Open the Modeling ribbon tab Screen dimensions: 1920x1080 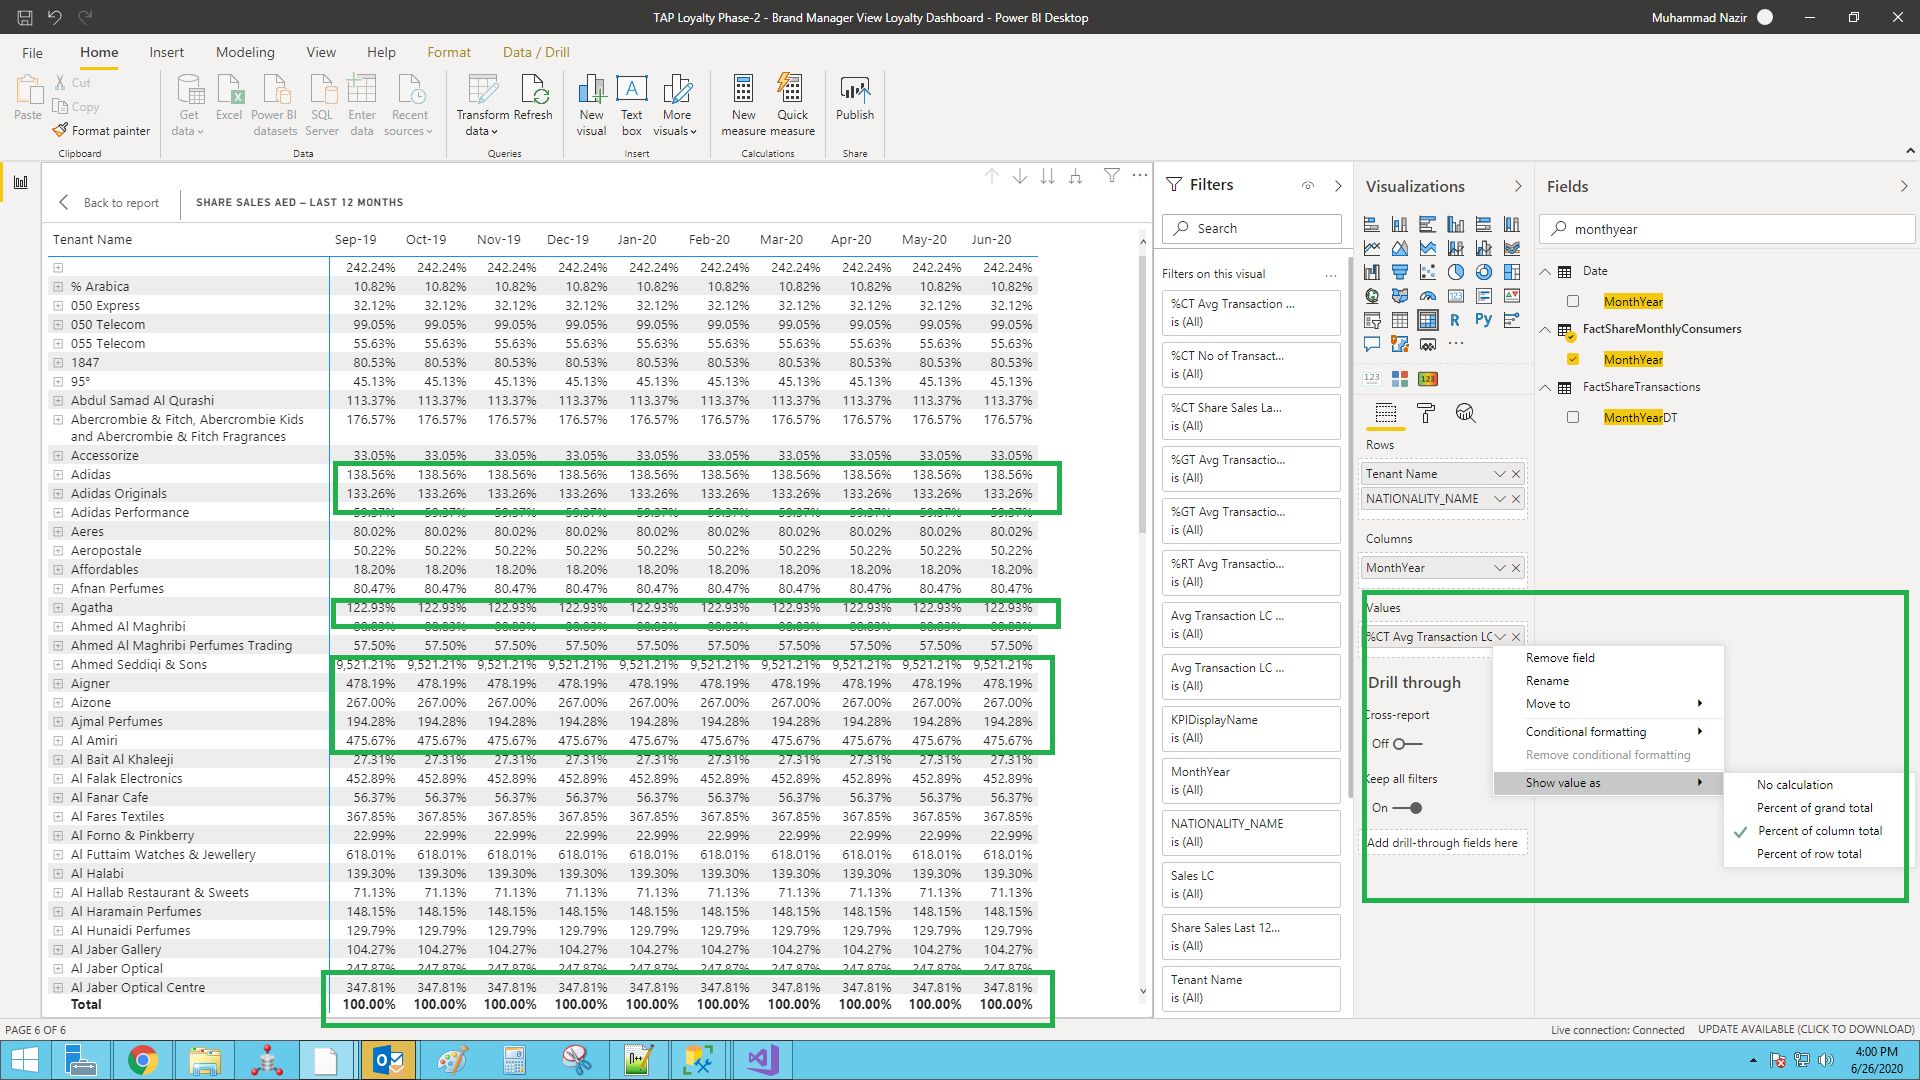tap(245, 52)
